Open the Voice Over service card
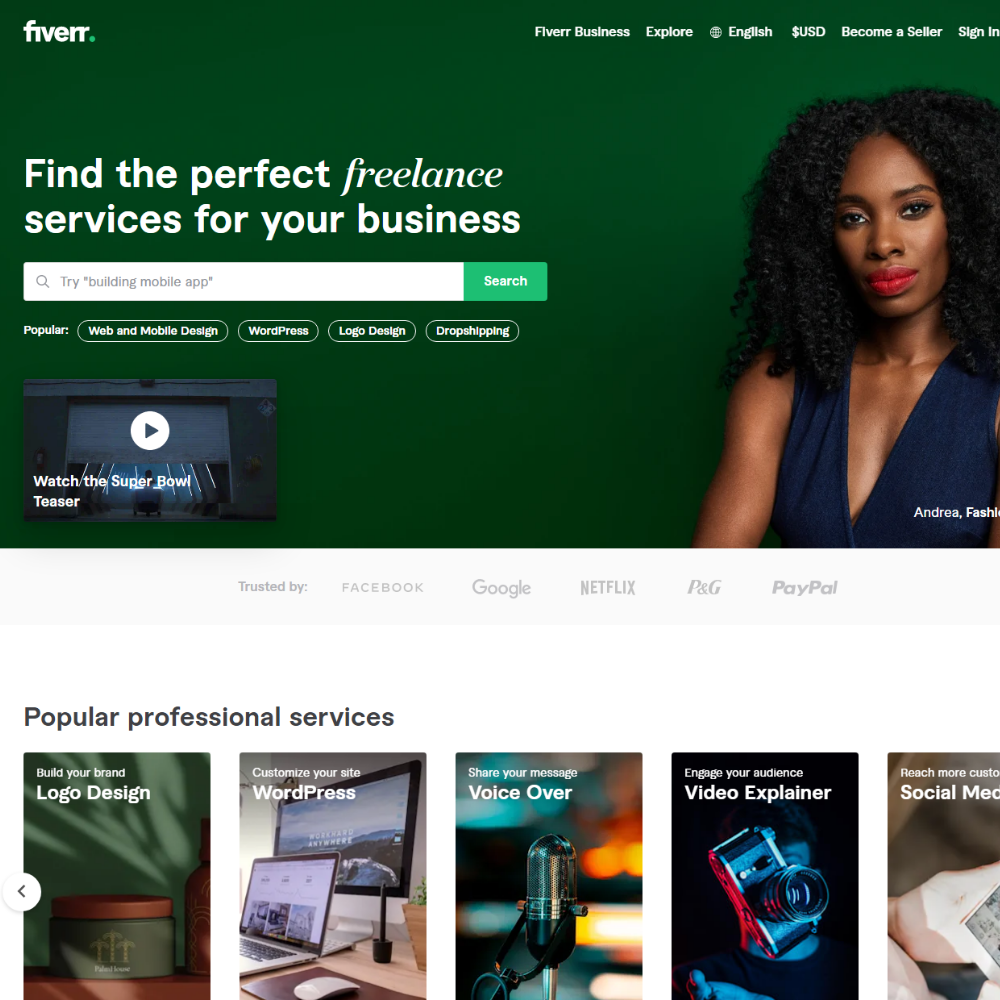The image size is (1000, 1000). coord(549,876)
